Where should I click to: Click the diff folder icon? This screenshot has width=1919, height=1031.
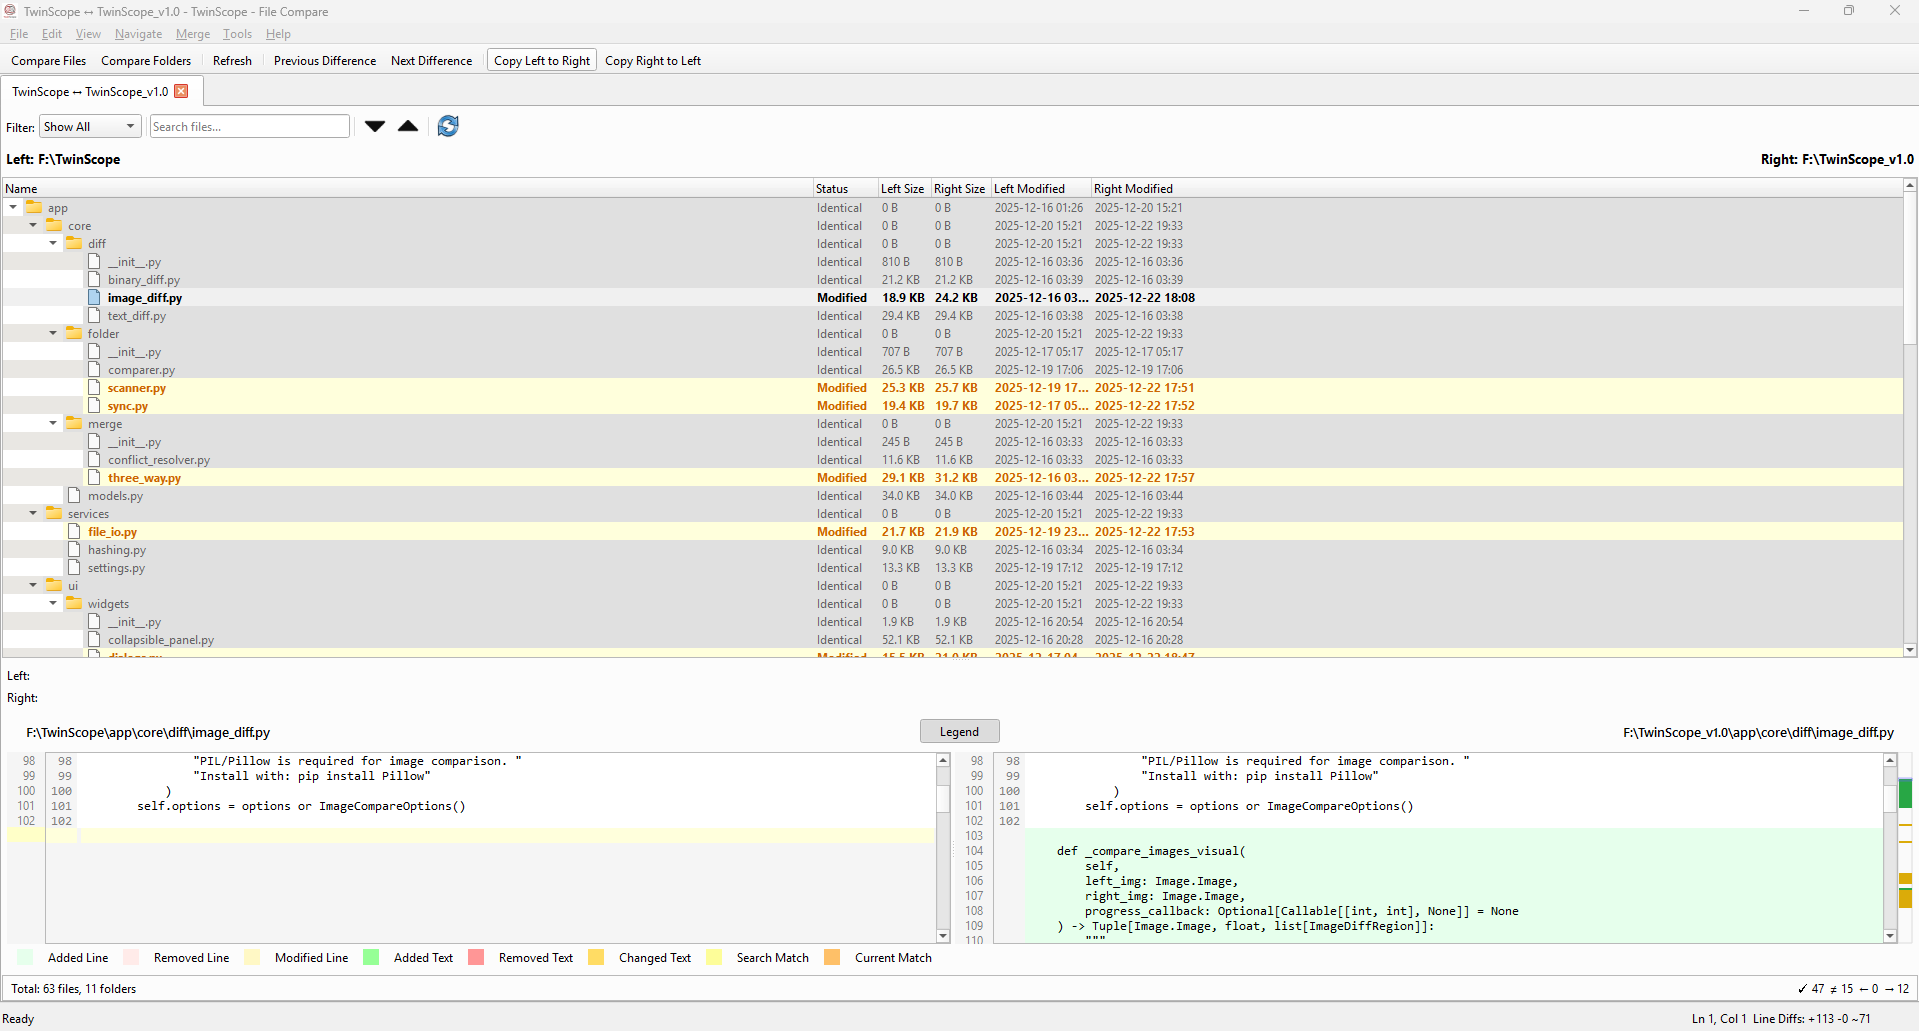tap(74, 244)
